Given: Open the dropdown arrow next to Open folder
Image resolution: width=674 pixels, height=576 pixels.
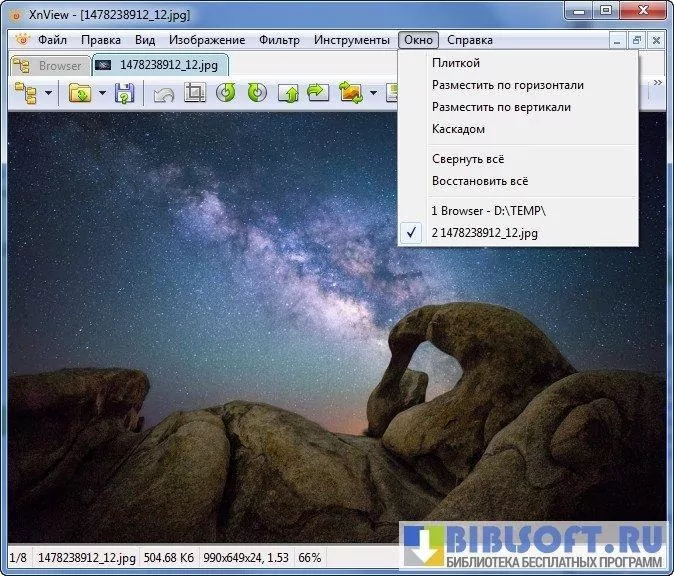Looking at the screenshot, I should tap(102, 94).
